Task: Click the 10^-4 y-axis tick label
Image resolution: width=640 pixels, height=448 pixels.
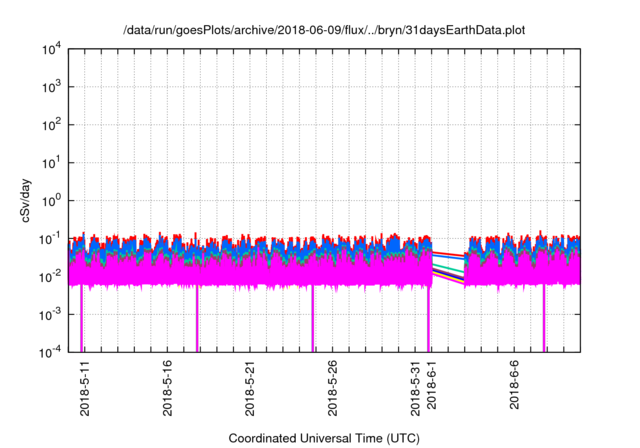Action: (51, 352)
